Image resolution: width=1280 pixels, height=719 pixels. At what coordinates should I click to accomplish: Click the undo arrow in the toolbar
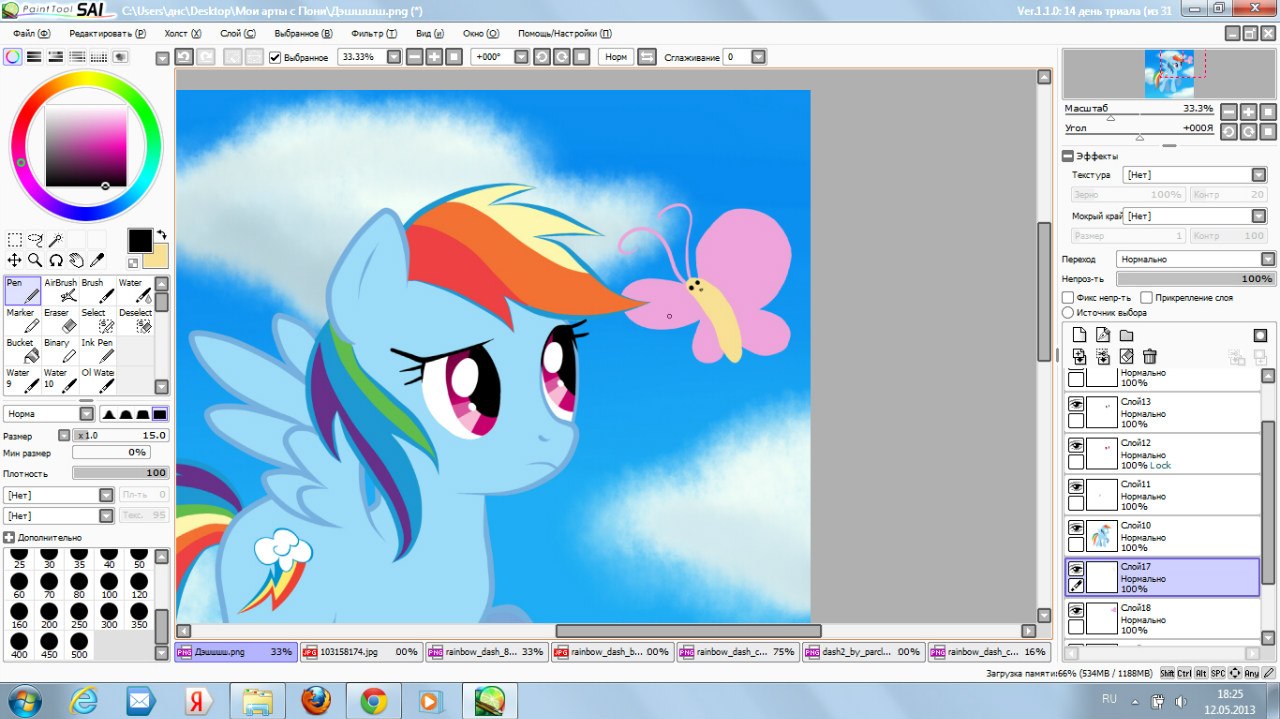pos(184,57)
